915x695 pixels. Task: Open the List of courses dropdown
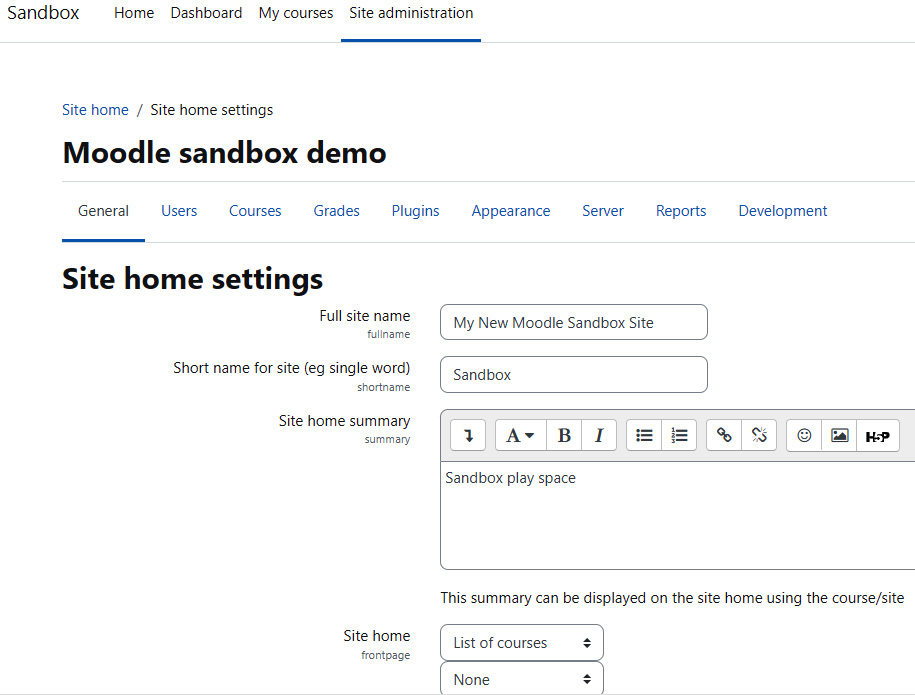(x=522, y=642)
